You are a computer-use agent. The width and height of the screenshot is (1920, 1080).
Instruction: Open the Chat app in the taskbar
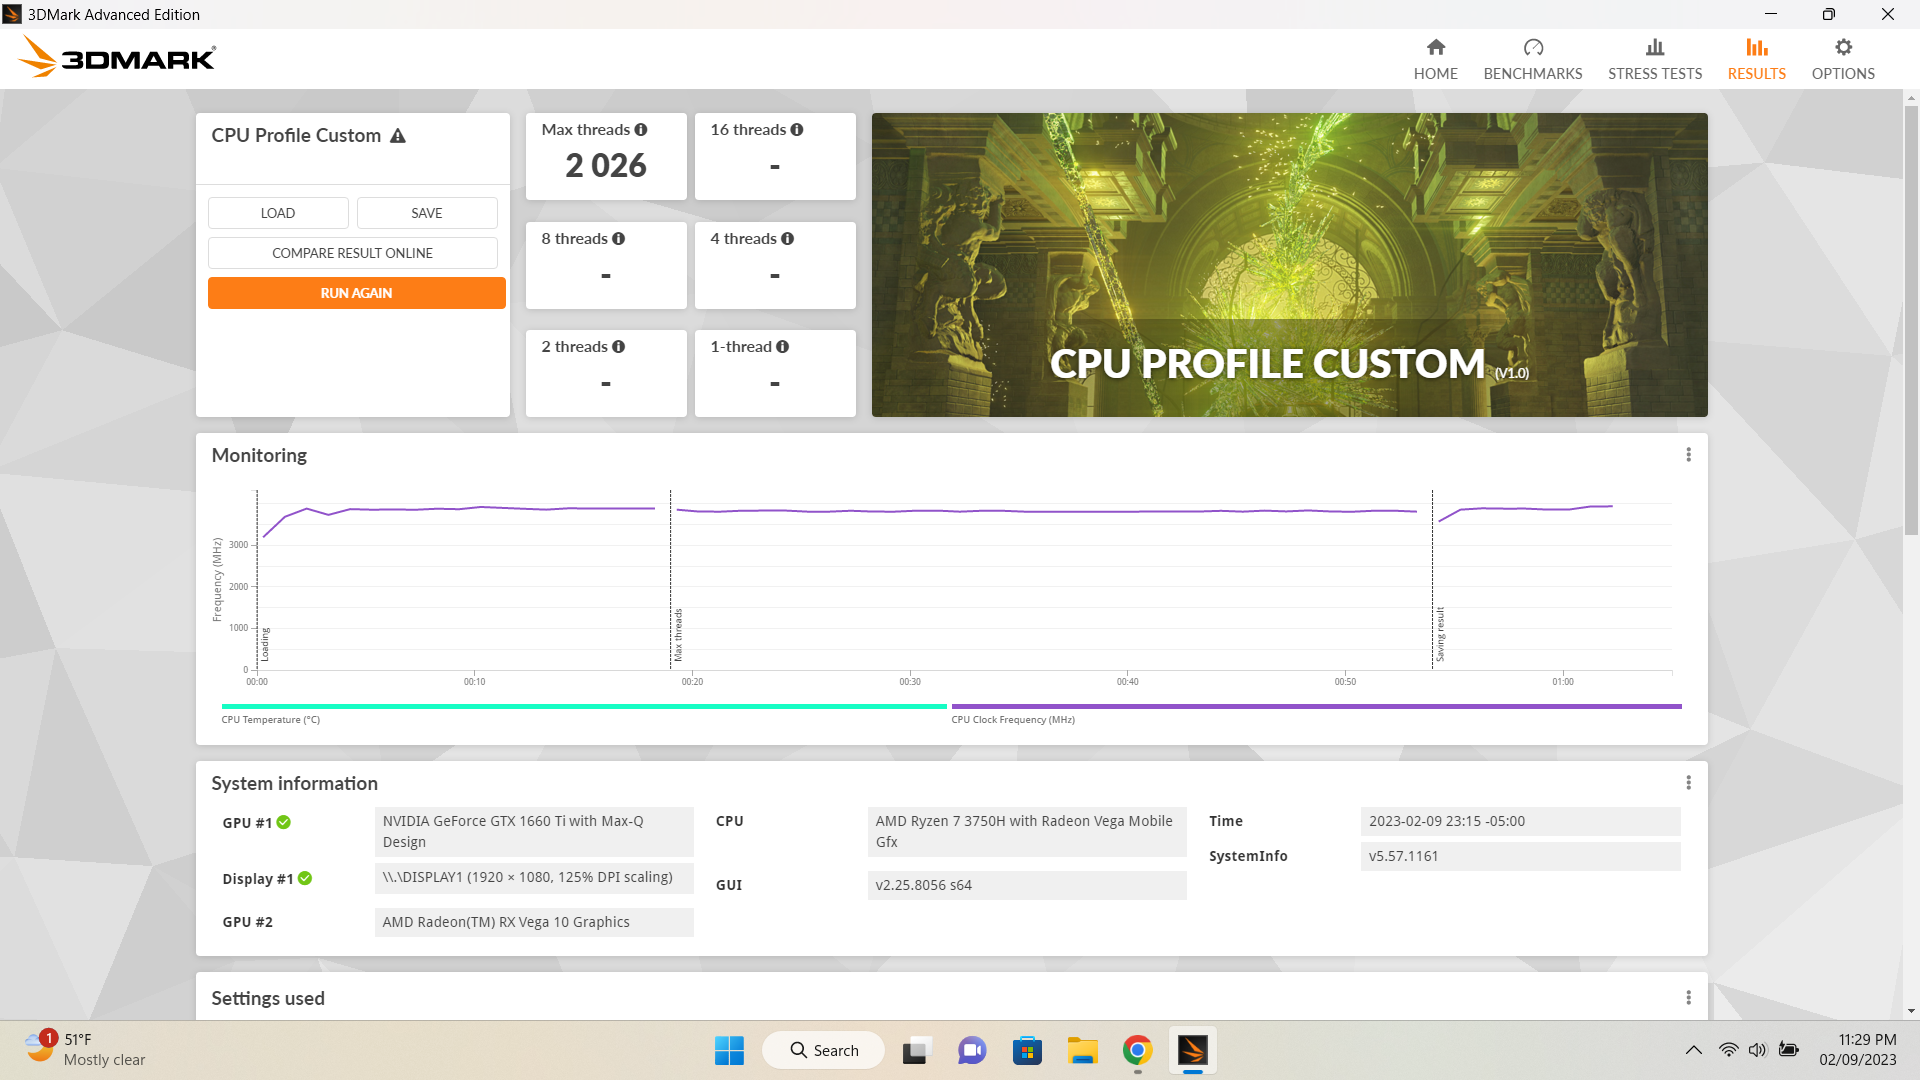click(x=971, y=1051)
